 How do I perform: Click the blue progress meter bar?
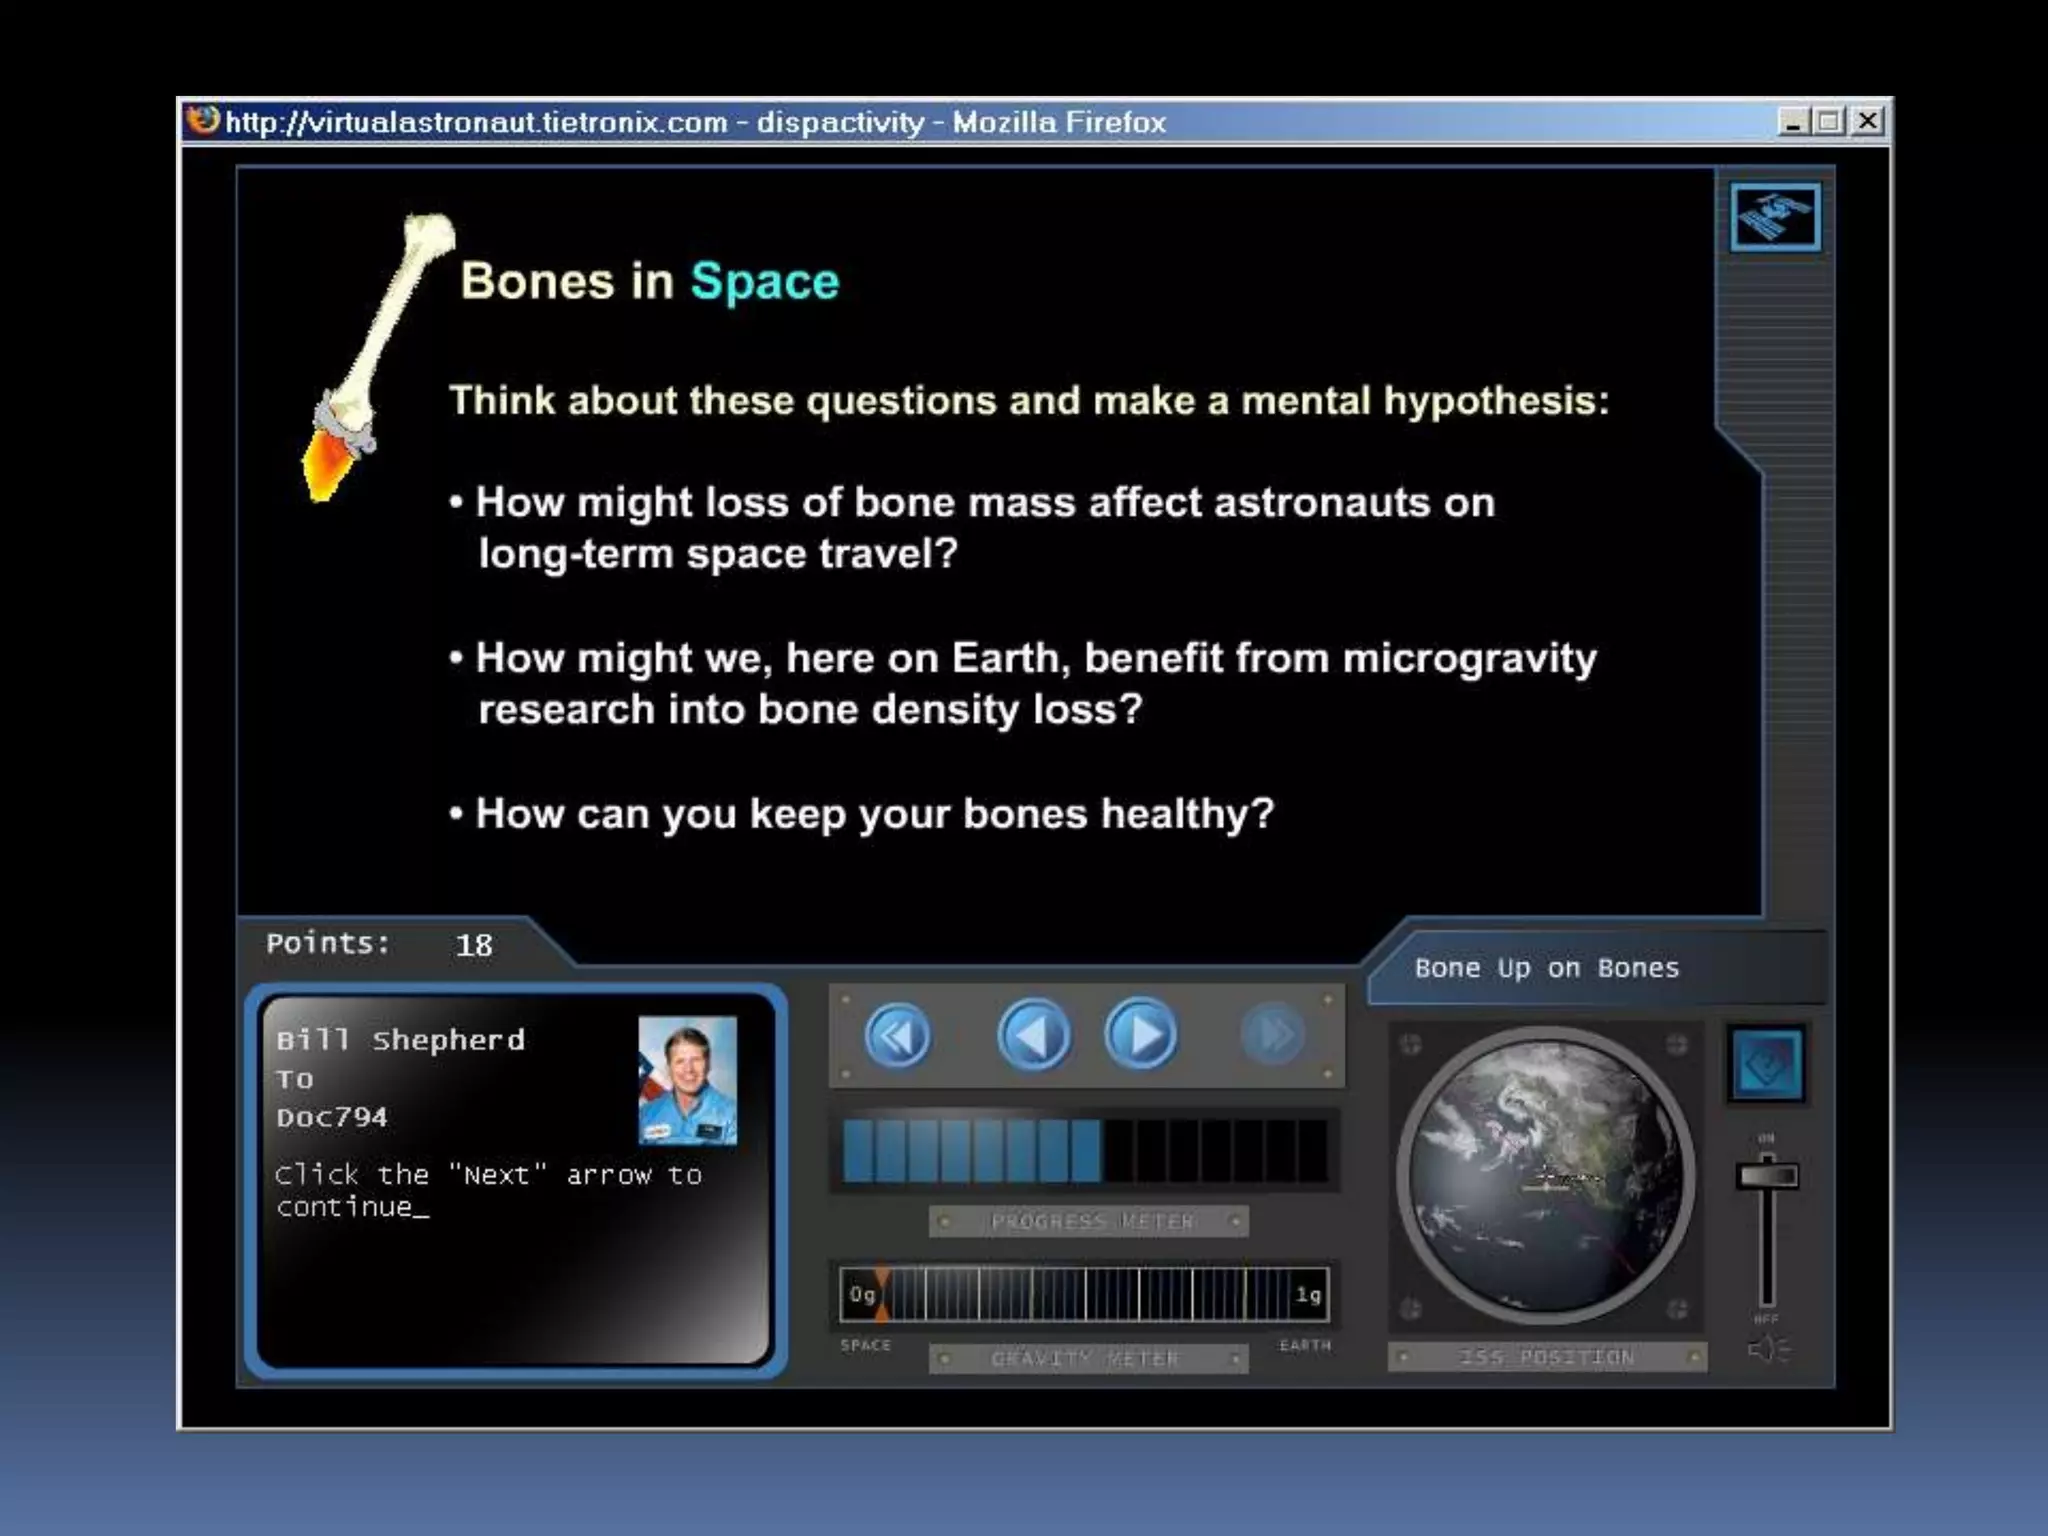click(x=1085, y=1151)
